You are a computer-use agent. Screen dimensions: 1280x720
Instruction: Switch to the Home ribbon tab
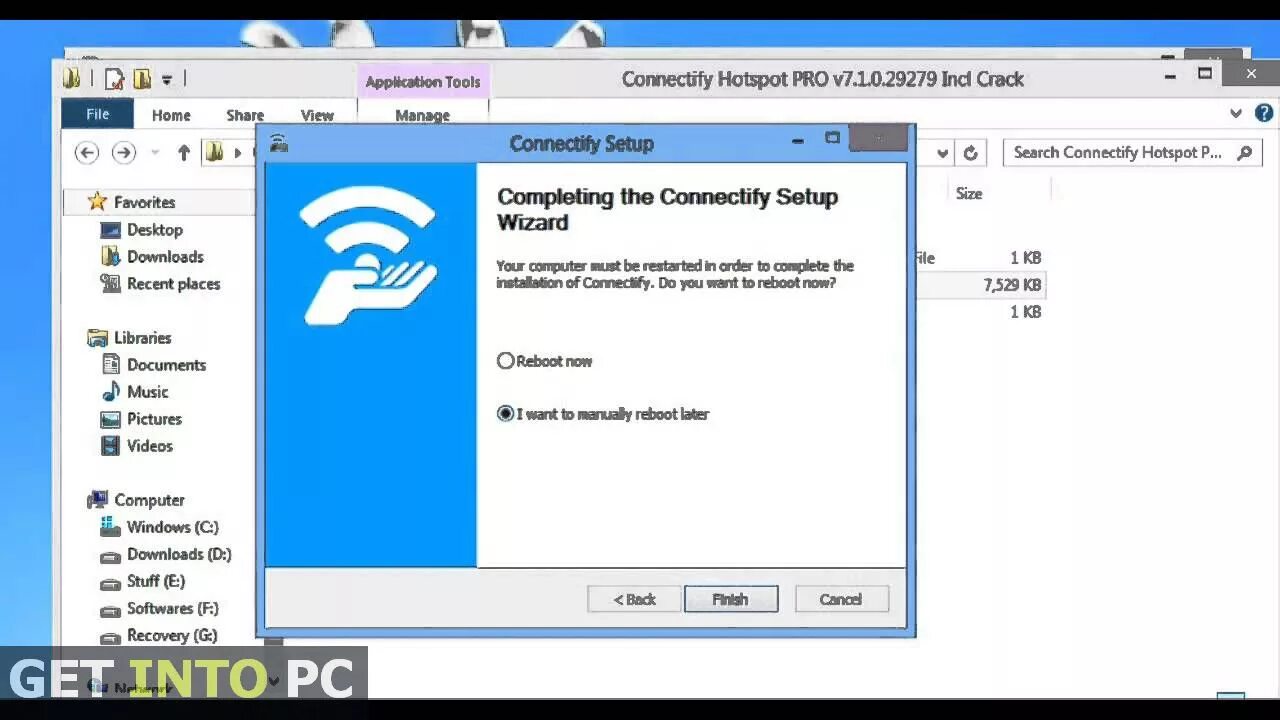point(171,115)
